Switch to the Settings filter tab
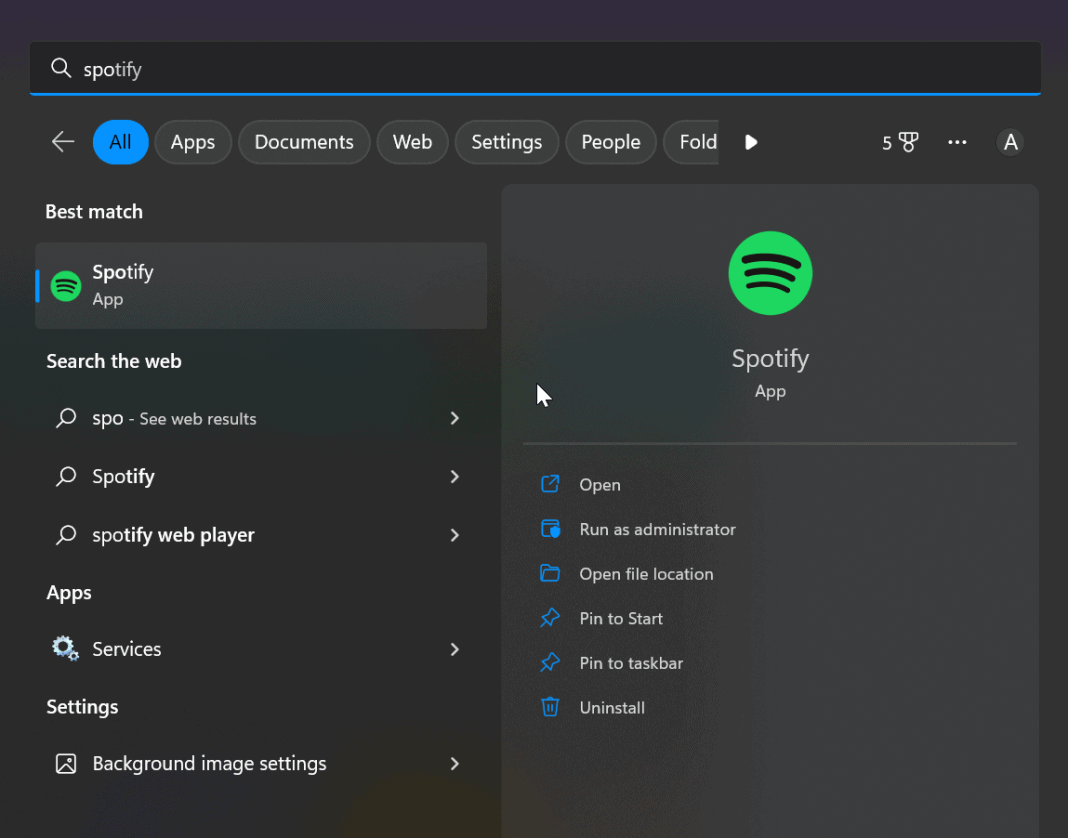The height and width of the screenshot is (838, 1068). coord(506,142)
